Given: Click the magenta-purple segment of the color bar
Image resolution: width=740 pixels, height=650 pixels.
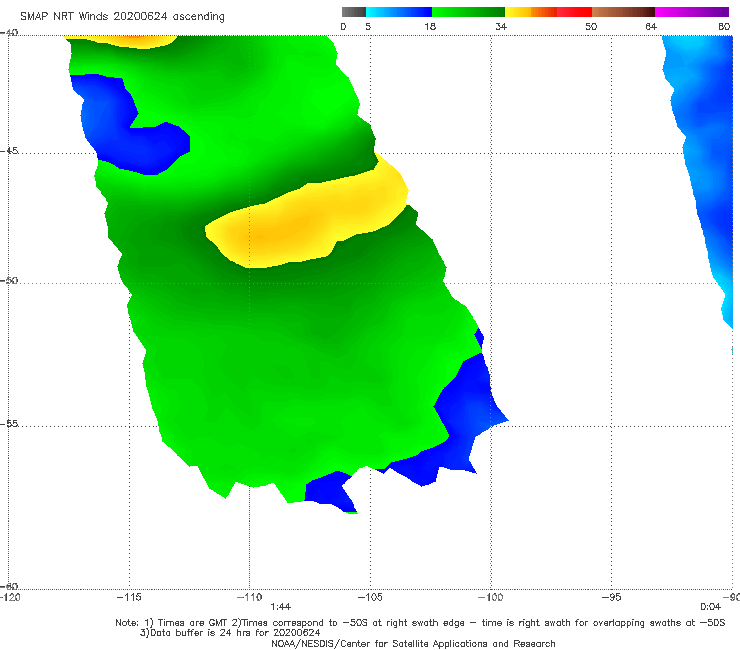Looking at the screenshot, I should 692,12.
